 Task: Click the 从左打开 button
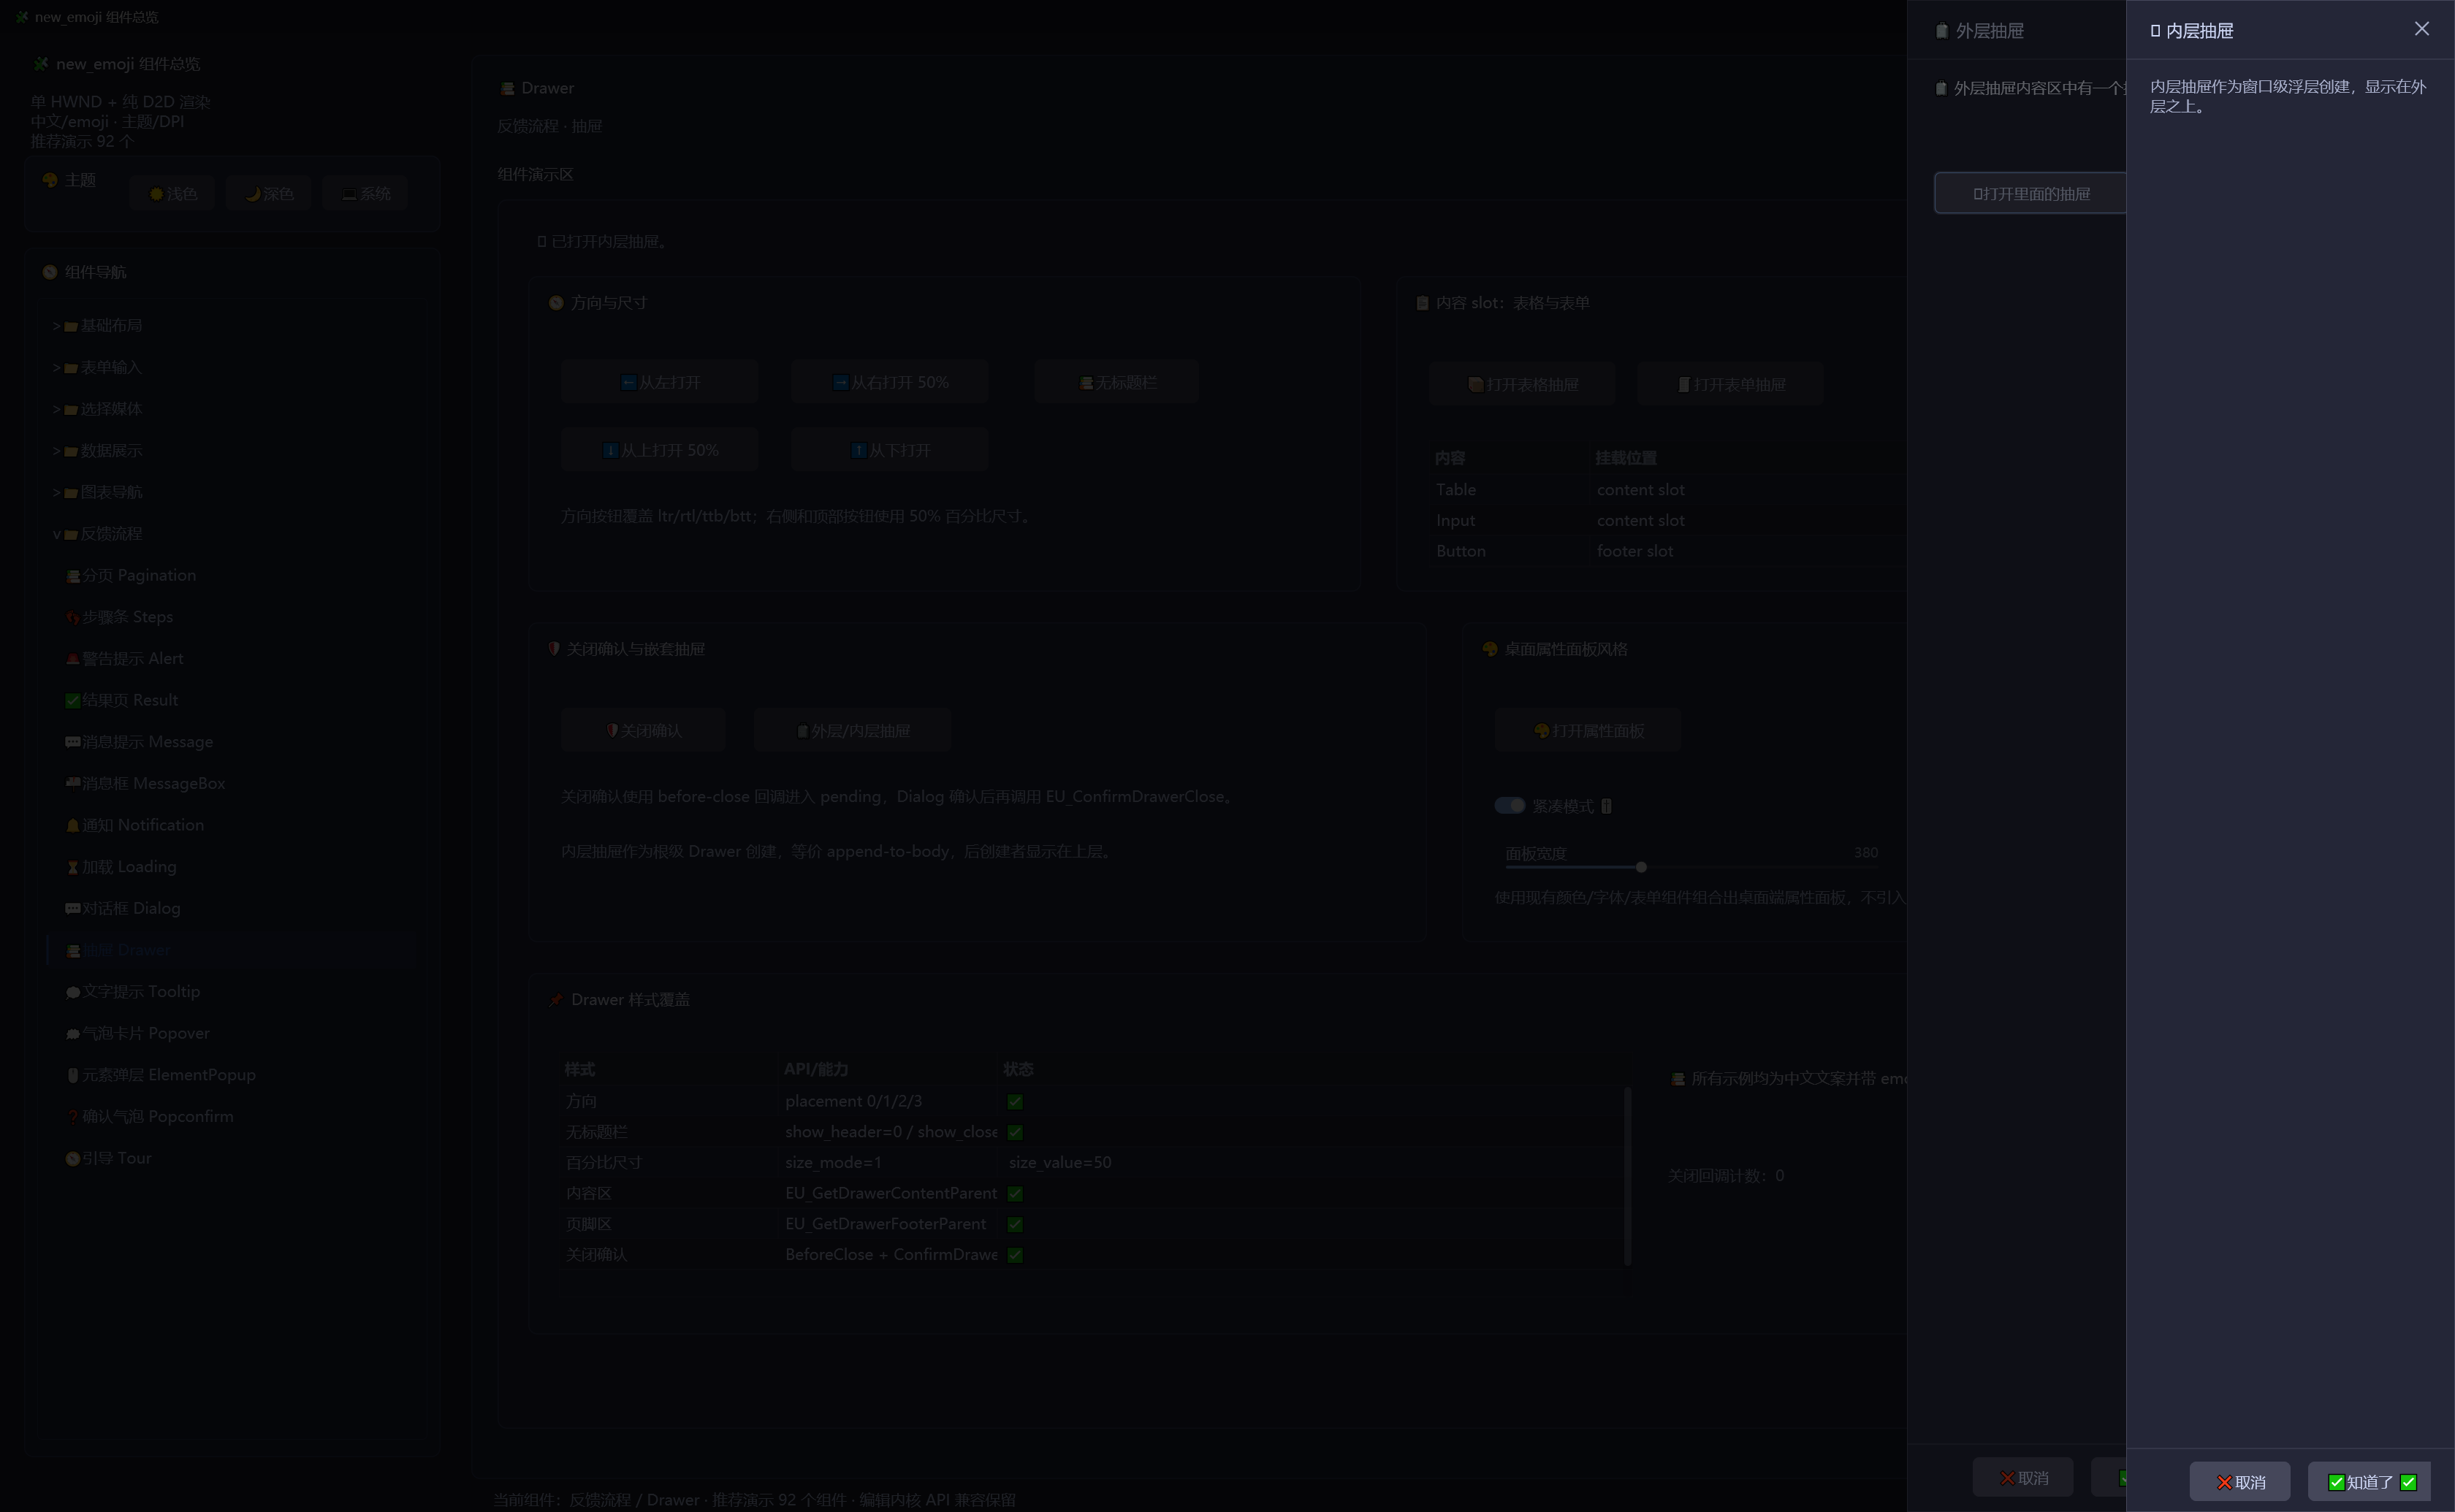(x=659, y=382)
